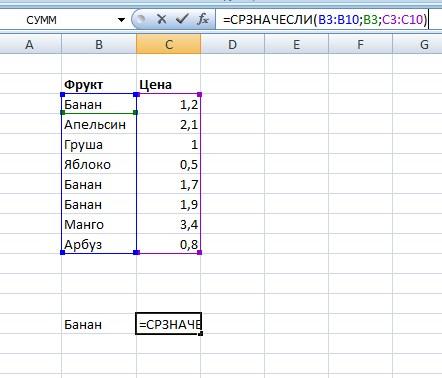Screen dimensions: 442x378
Task: Click the price cell 0,8
Action: pos(169,244)
